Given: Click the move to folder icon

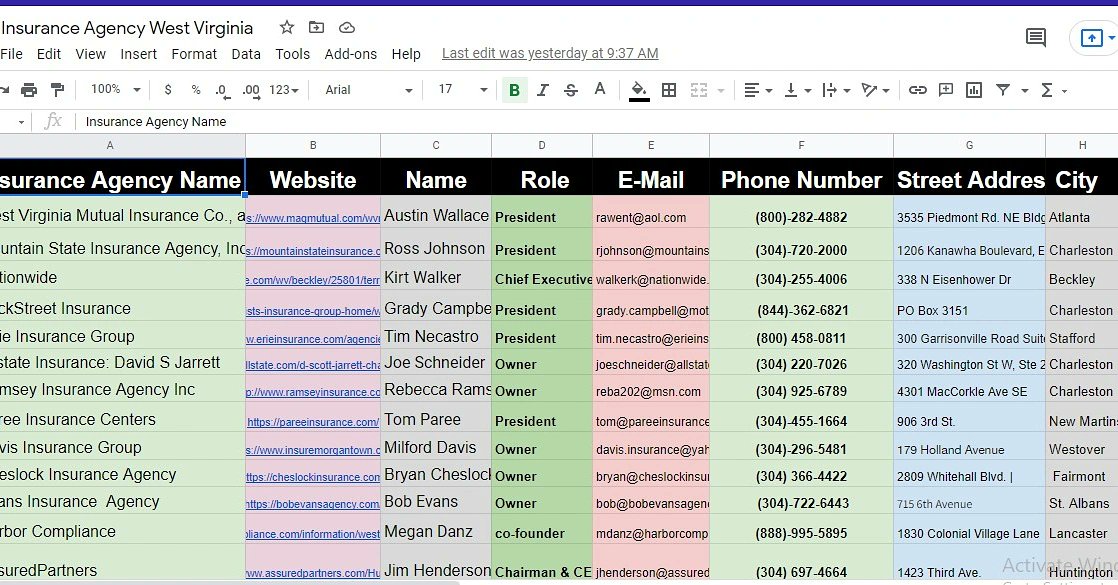Looking at the screenshot, I should 316,28.
